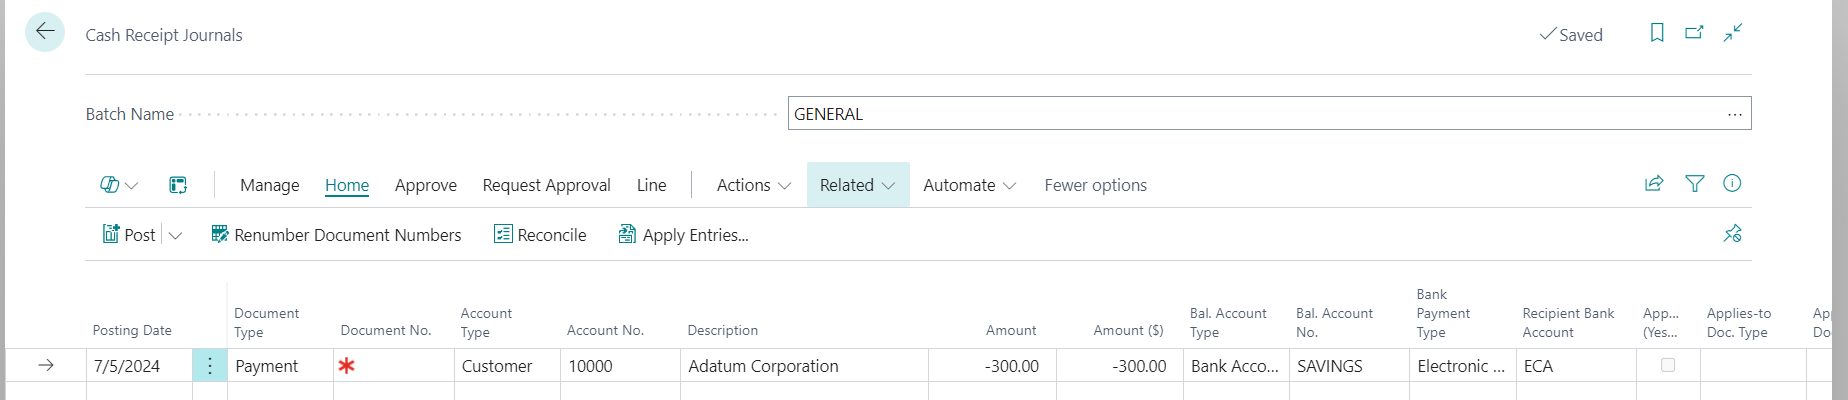The height and width of the screenshot is (400, 1848).
Task: Click Fewer options
Action: click(1095, 185)
